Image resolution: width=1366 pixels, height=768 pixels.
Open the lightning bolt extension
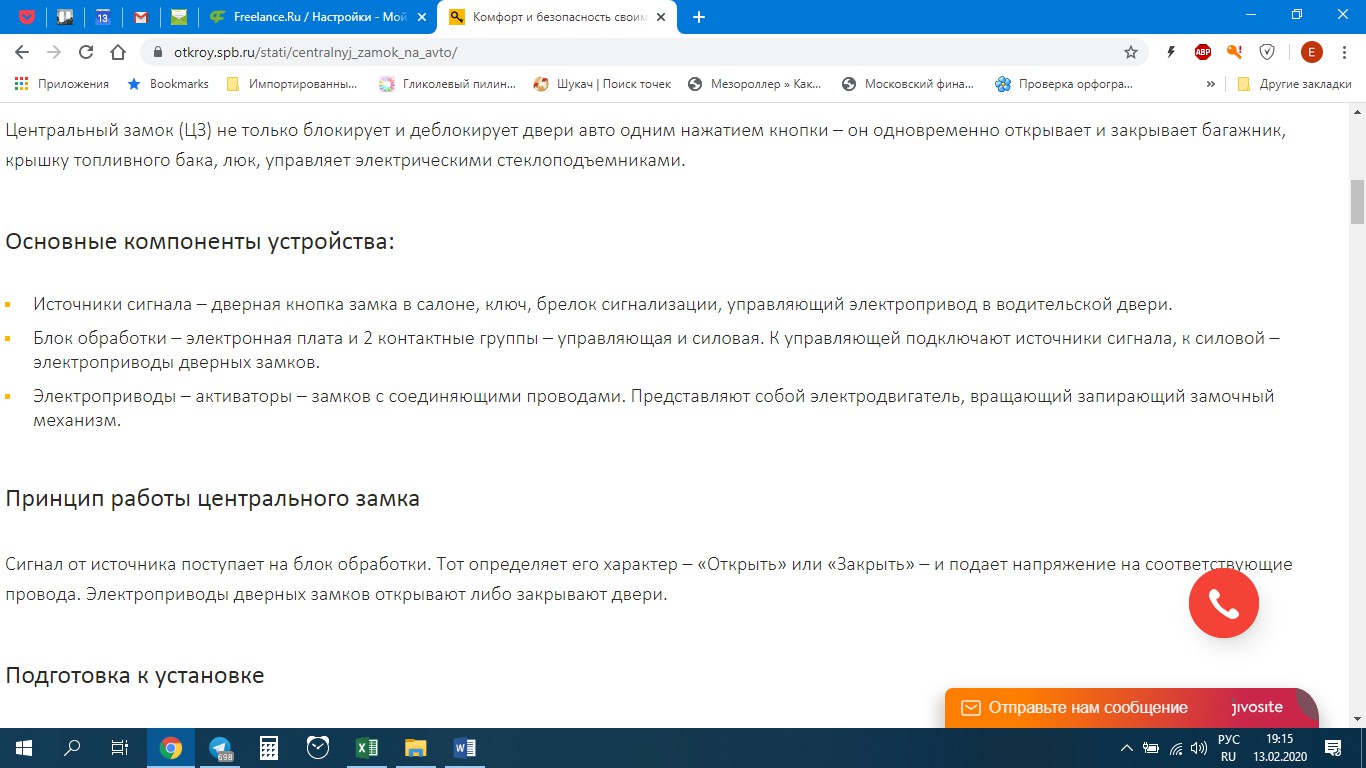pyautogui.click(x=1172, y=52)
